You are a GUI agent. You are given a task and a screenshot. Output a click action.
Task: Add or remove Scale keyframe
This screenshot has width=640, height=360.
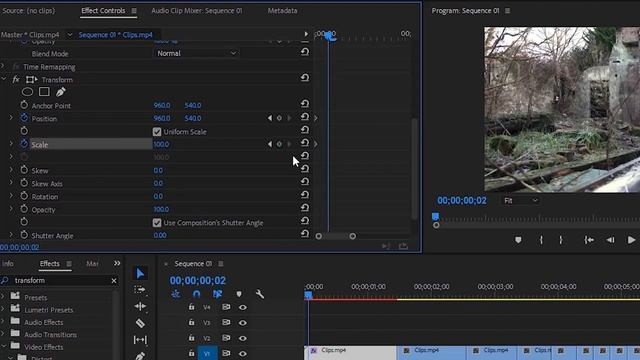pos(279,144)
